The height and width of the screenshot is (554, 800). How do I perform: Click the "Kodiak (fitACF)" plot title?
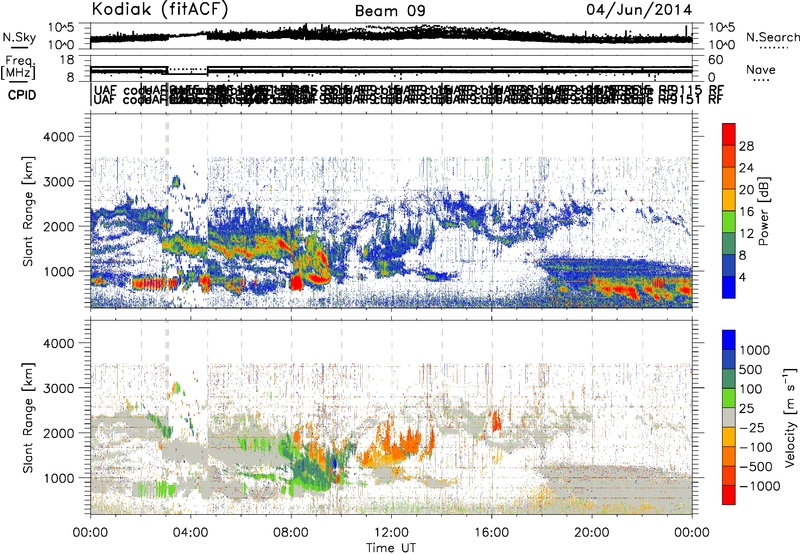click(x=160, y=9)
